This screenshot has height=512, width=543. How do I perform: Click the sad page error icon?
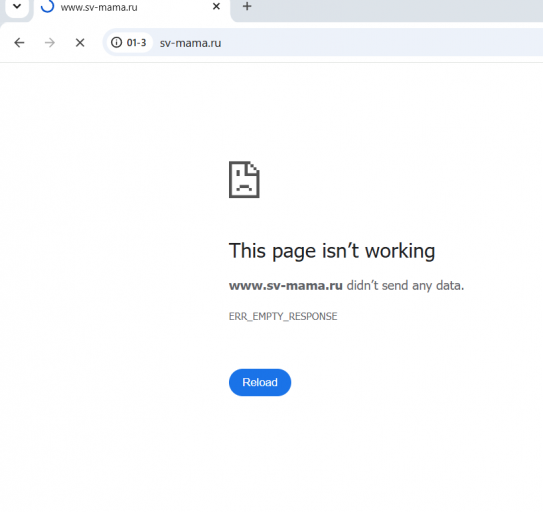click(x=244, y=179)
